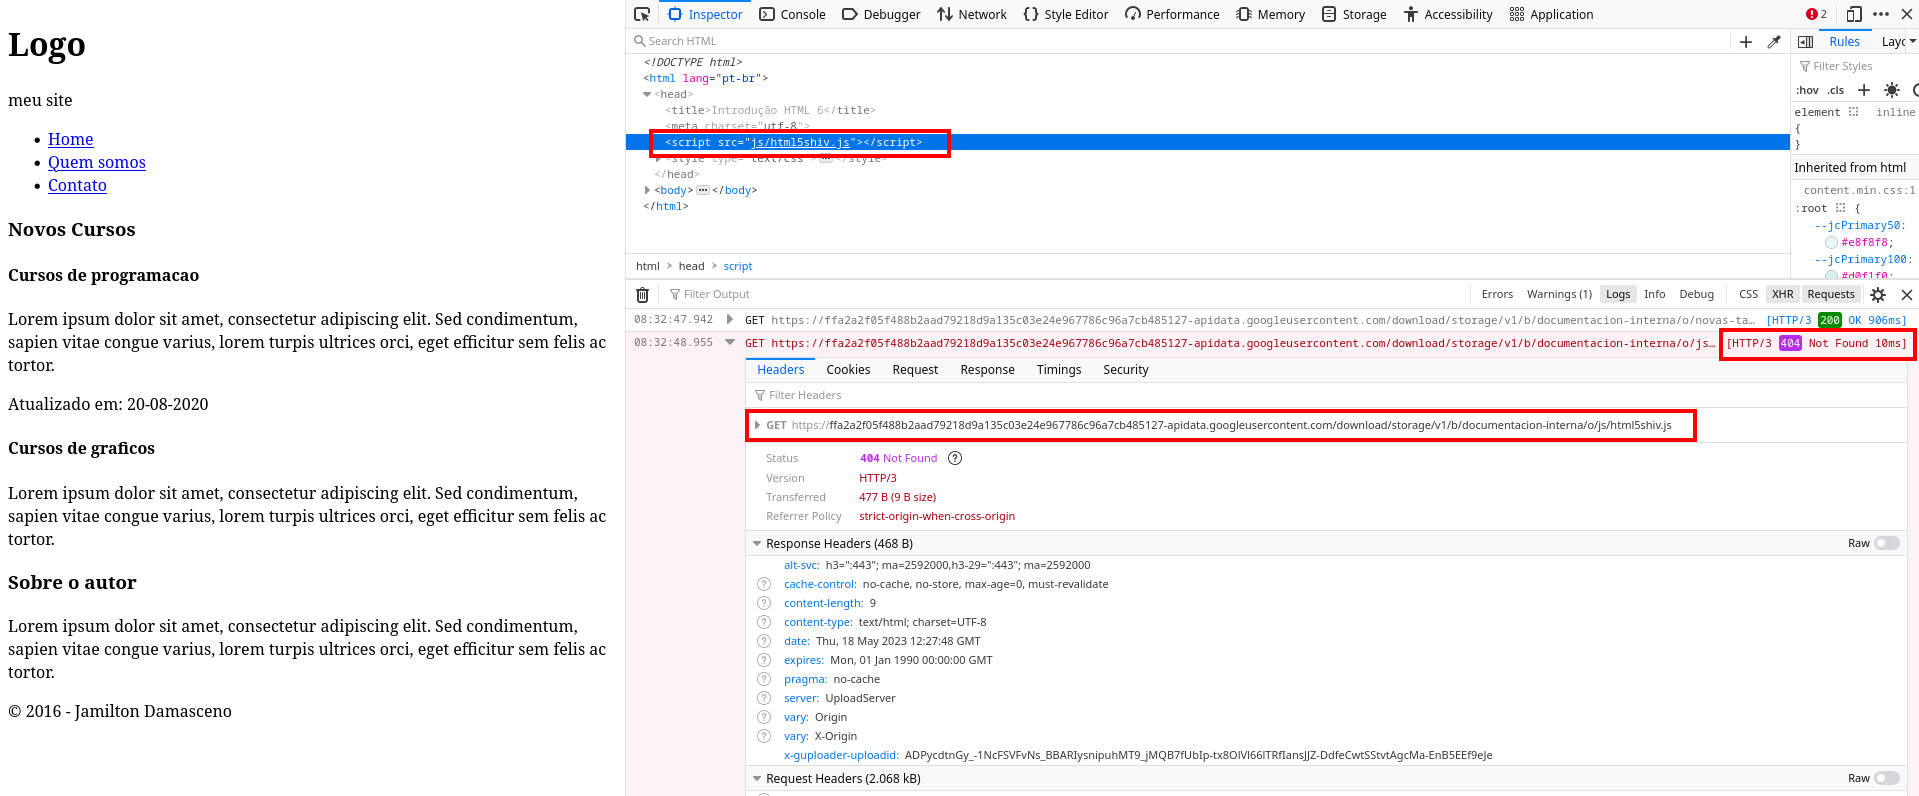Open the Storage tab
Viewport: 1919px width, 796px height.
click(1354, 14)
